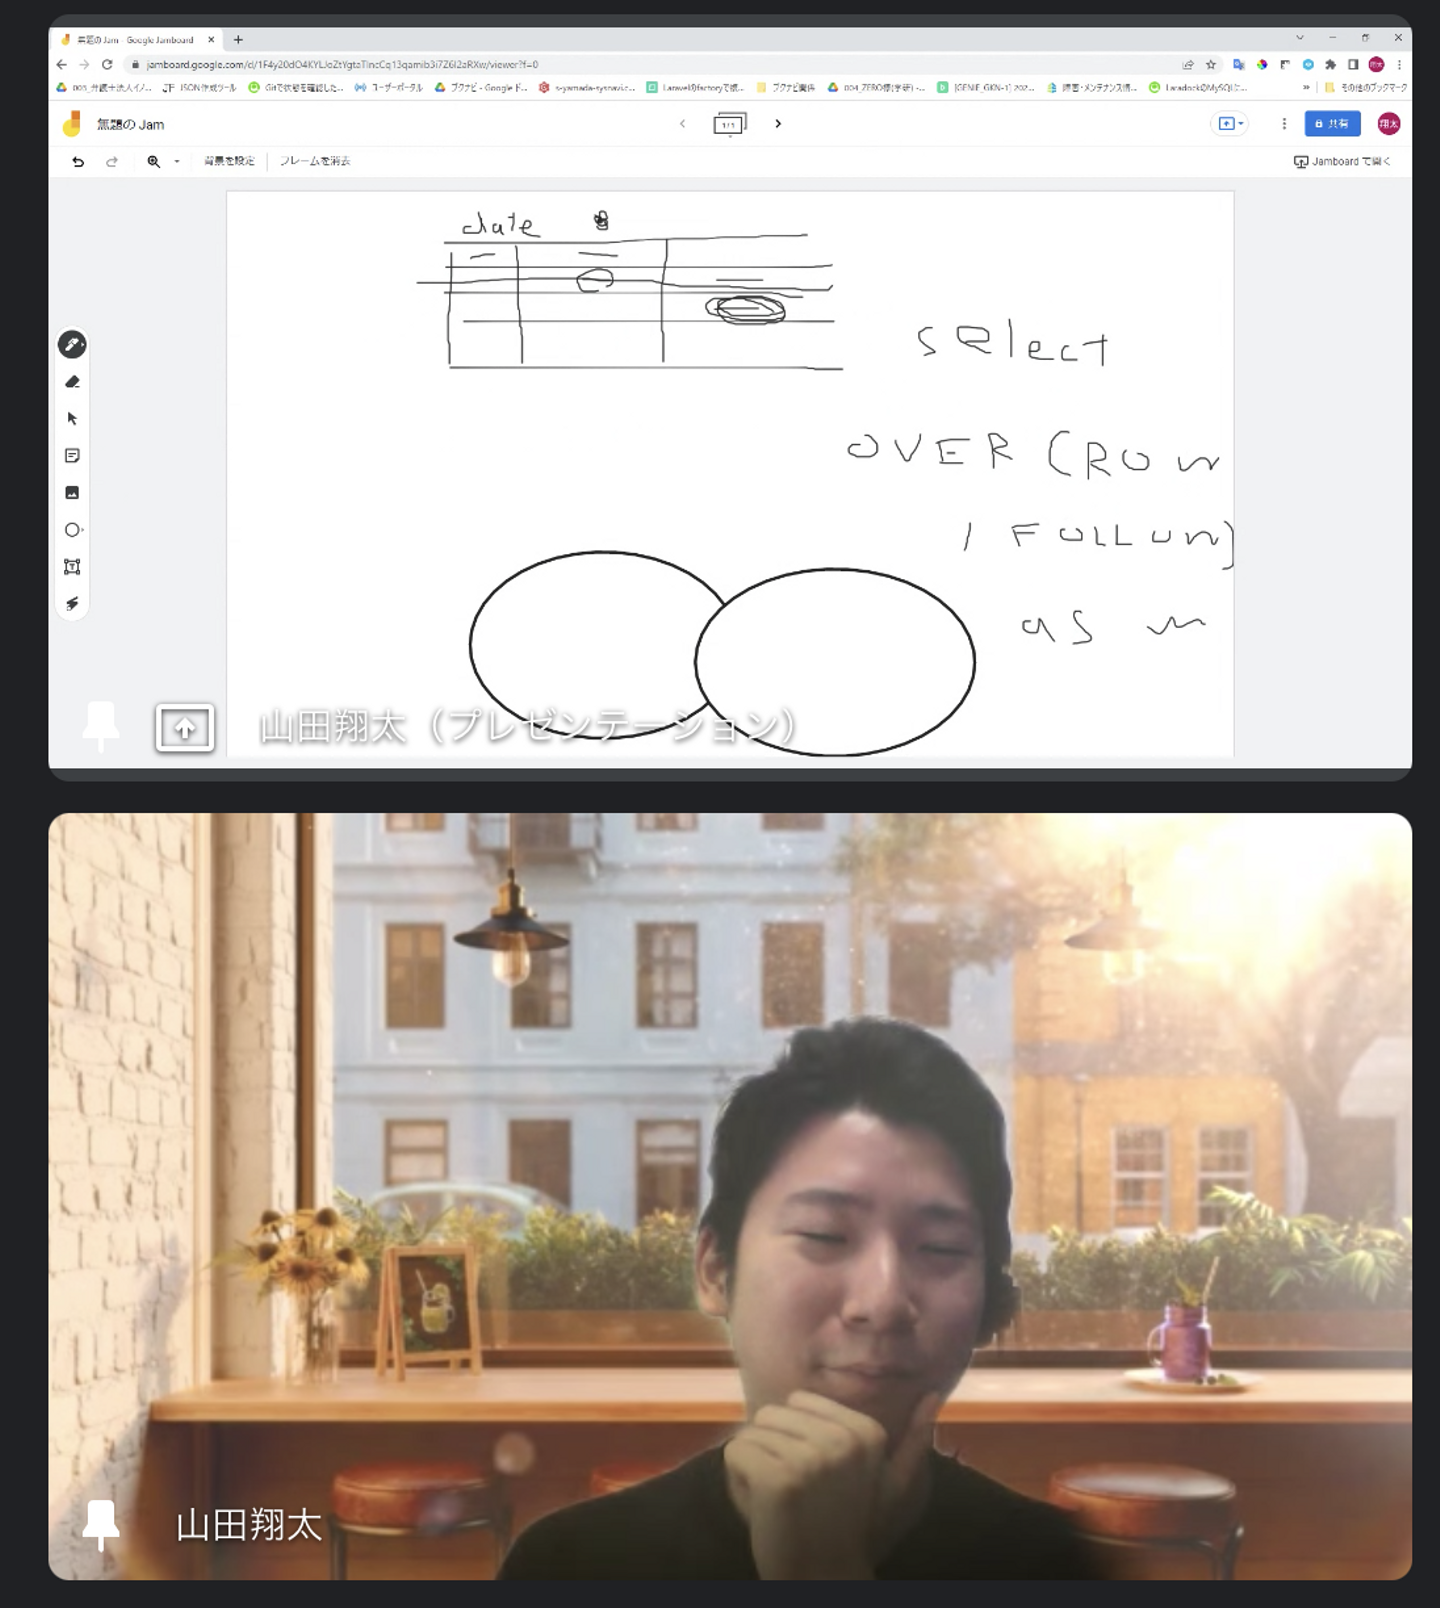1440x1608 pixels.
Task: Click the zoom magnifier icon
Action: (154, 161)
